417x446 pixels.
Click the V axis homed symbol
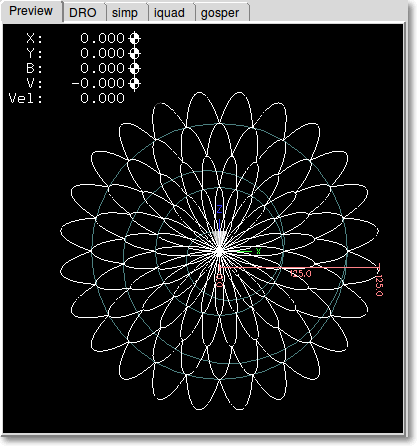point(134,83)
